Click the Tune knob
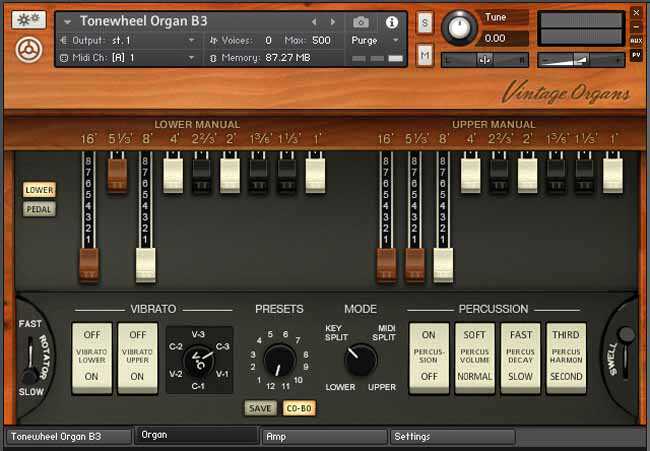The image size is (650, 451). point(459,27)
